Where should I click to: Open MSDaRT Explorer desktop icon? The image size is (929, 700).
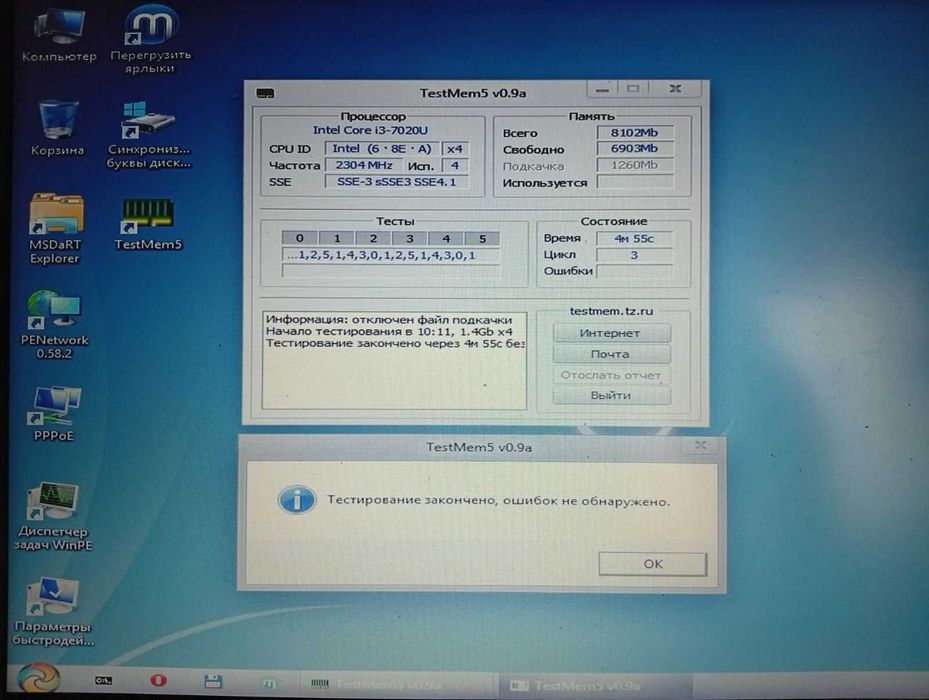click(55, 228)
